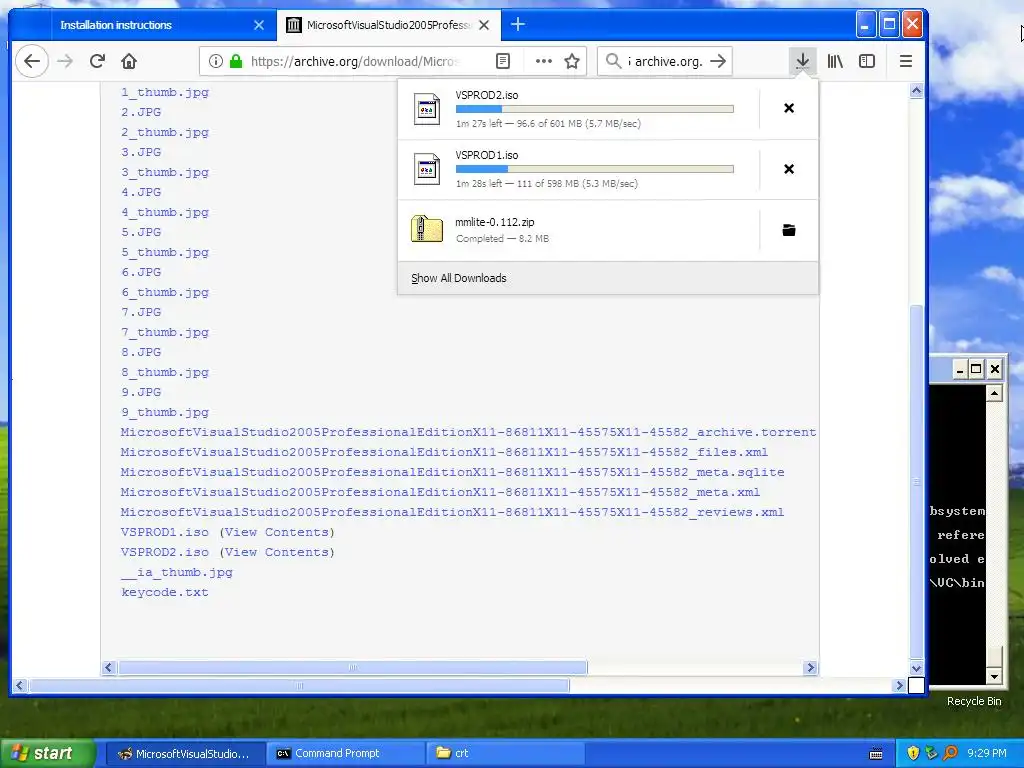The width and height of the screenshot is (1024, 768).
Task: Switch to the Installation instructions tab
Action: 146,25
